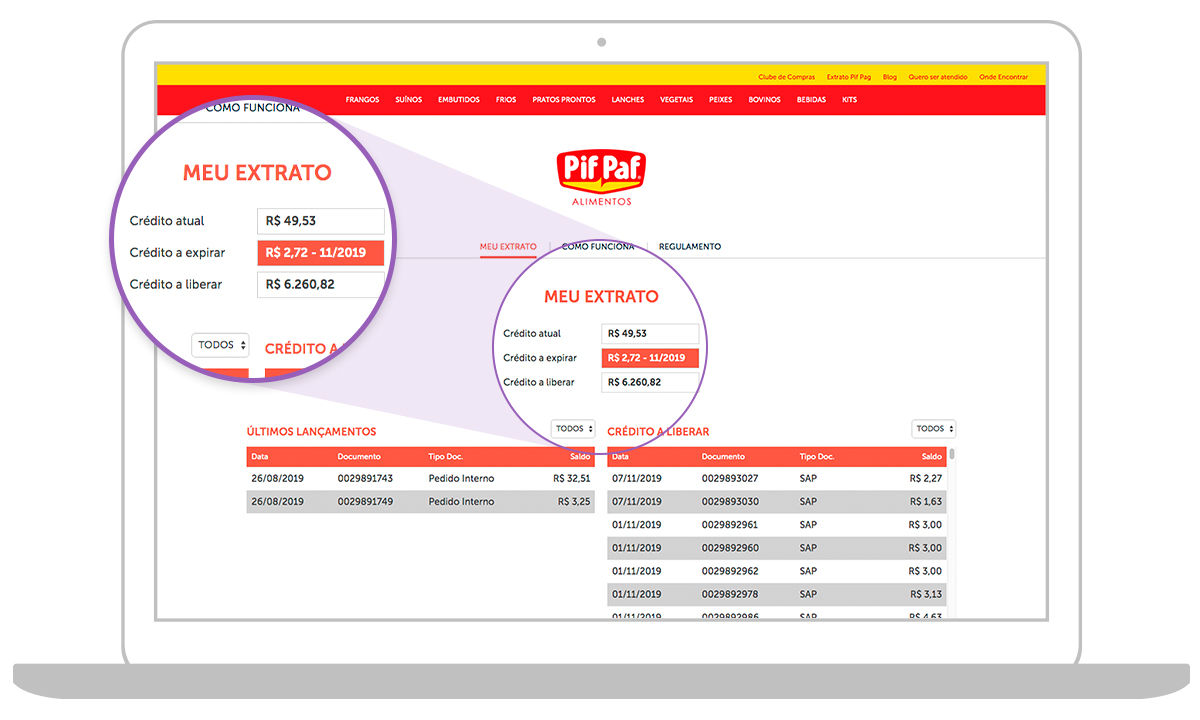The height and width of the screenshot is (720, 1200).
Task: Click the R$ 3,25 balance cell
Action: (575, 502)
